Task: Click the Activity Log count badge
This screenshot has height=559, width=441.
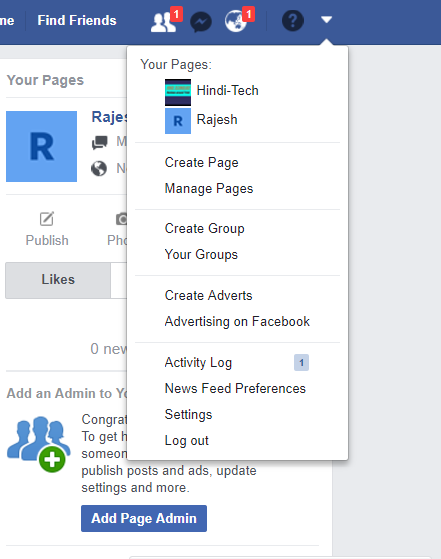Action: click(301, 363)
